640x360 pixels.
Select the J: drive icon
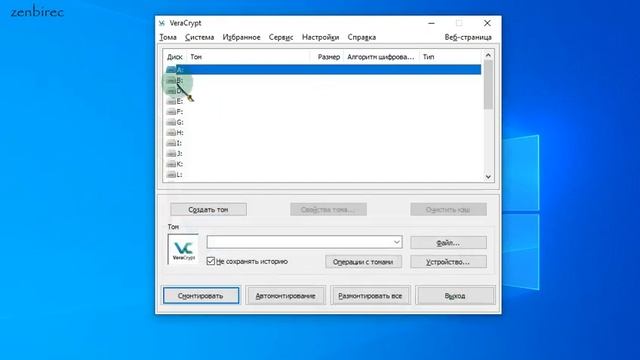click(171, 153)
